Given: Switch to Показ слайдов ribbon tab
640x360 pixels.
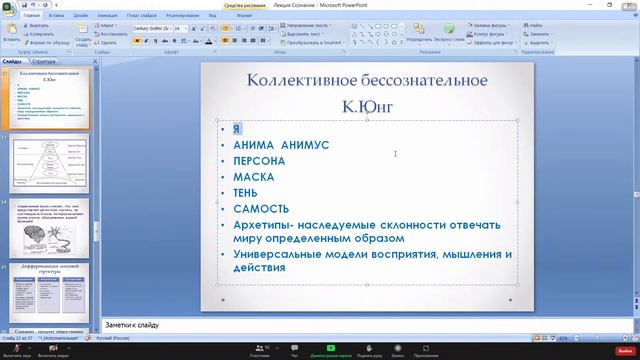Looking at the screenshot, I should (142, 16).
